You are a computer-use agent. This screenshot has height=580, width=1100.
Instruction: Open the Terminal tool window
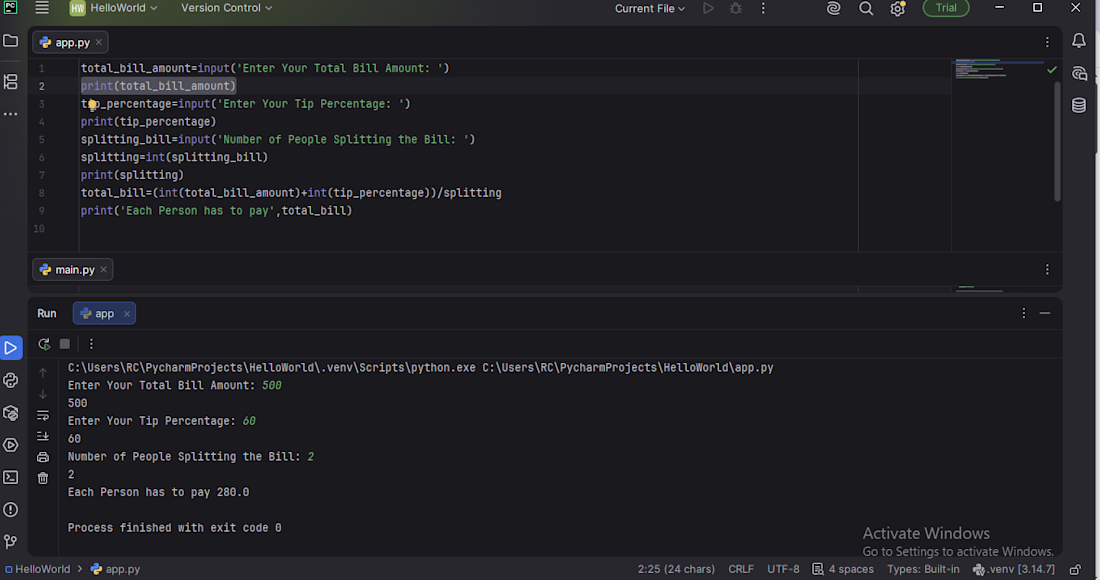point(11,478)
